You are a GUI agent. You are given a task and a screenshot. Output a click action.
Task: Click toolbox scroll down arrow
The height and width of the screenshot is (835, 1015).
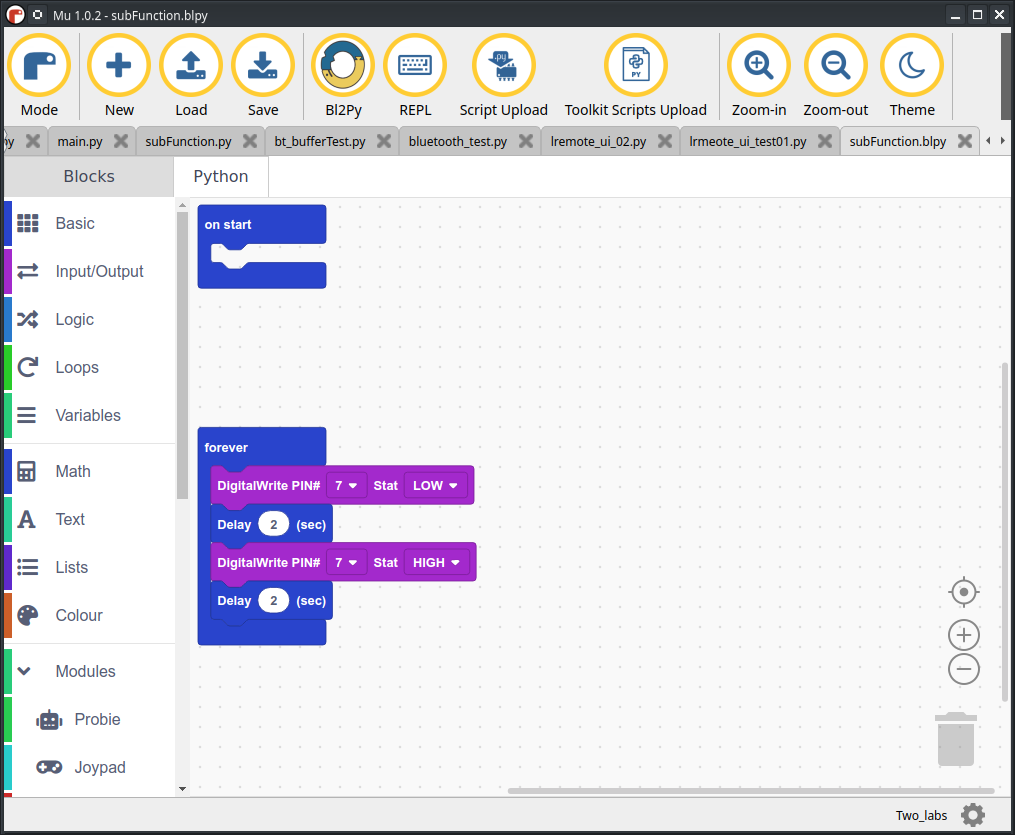(x=182, y=788)
